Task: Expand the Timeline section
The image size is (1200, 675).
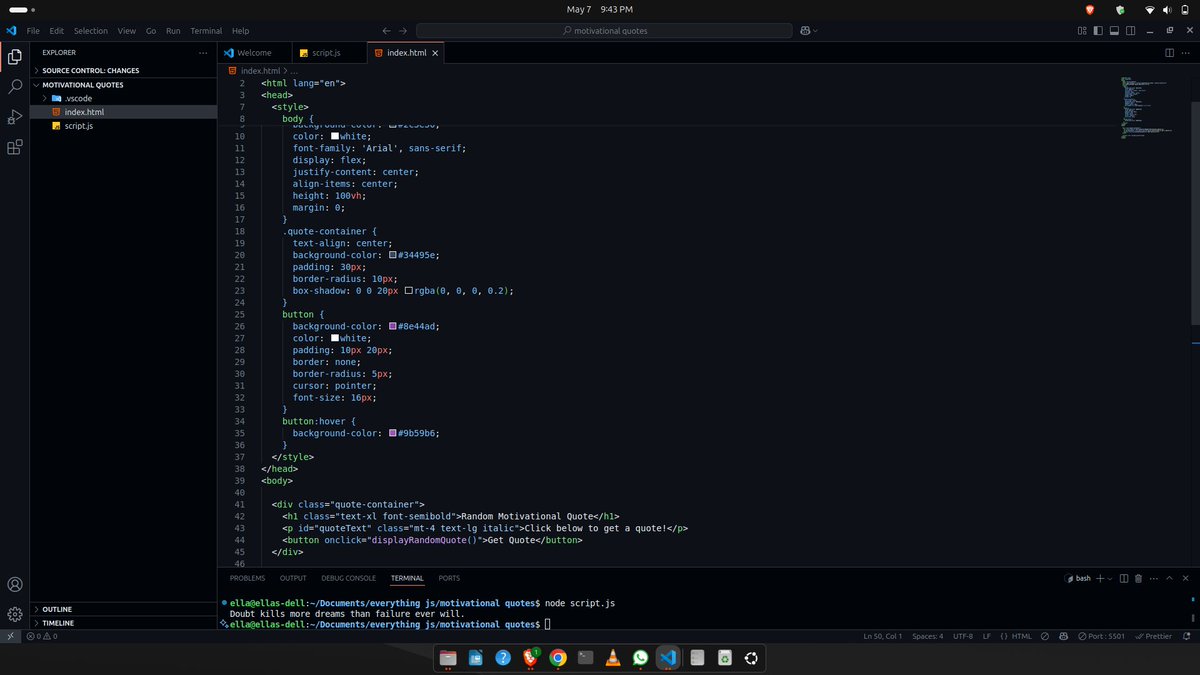Action: click(123, 623)
